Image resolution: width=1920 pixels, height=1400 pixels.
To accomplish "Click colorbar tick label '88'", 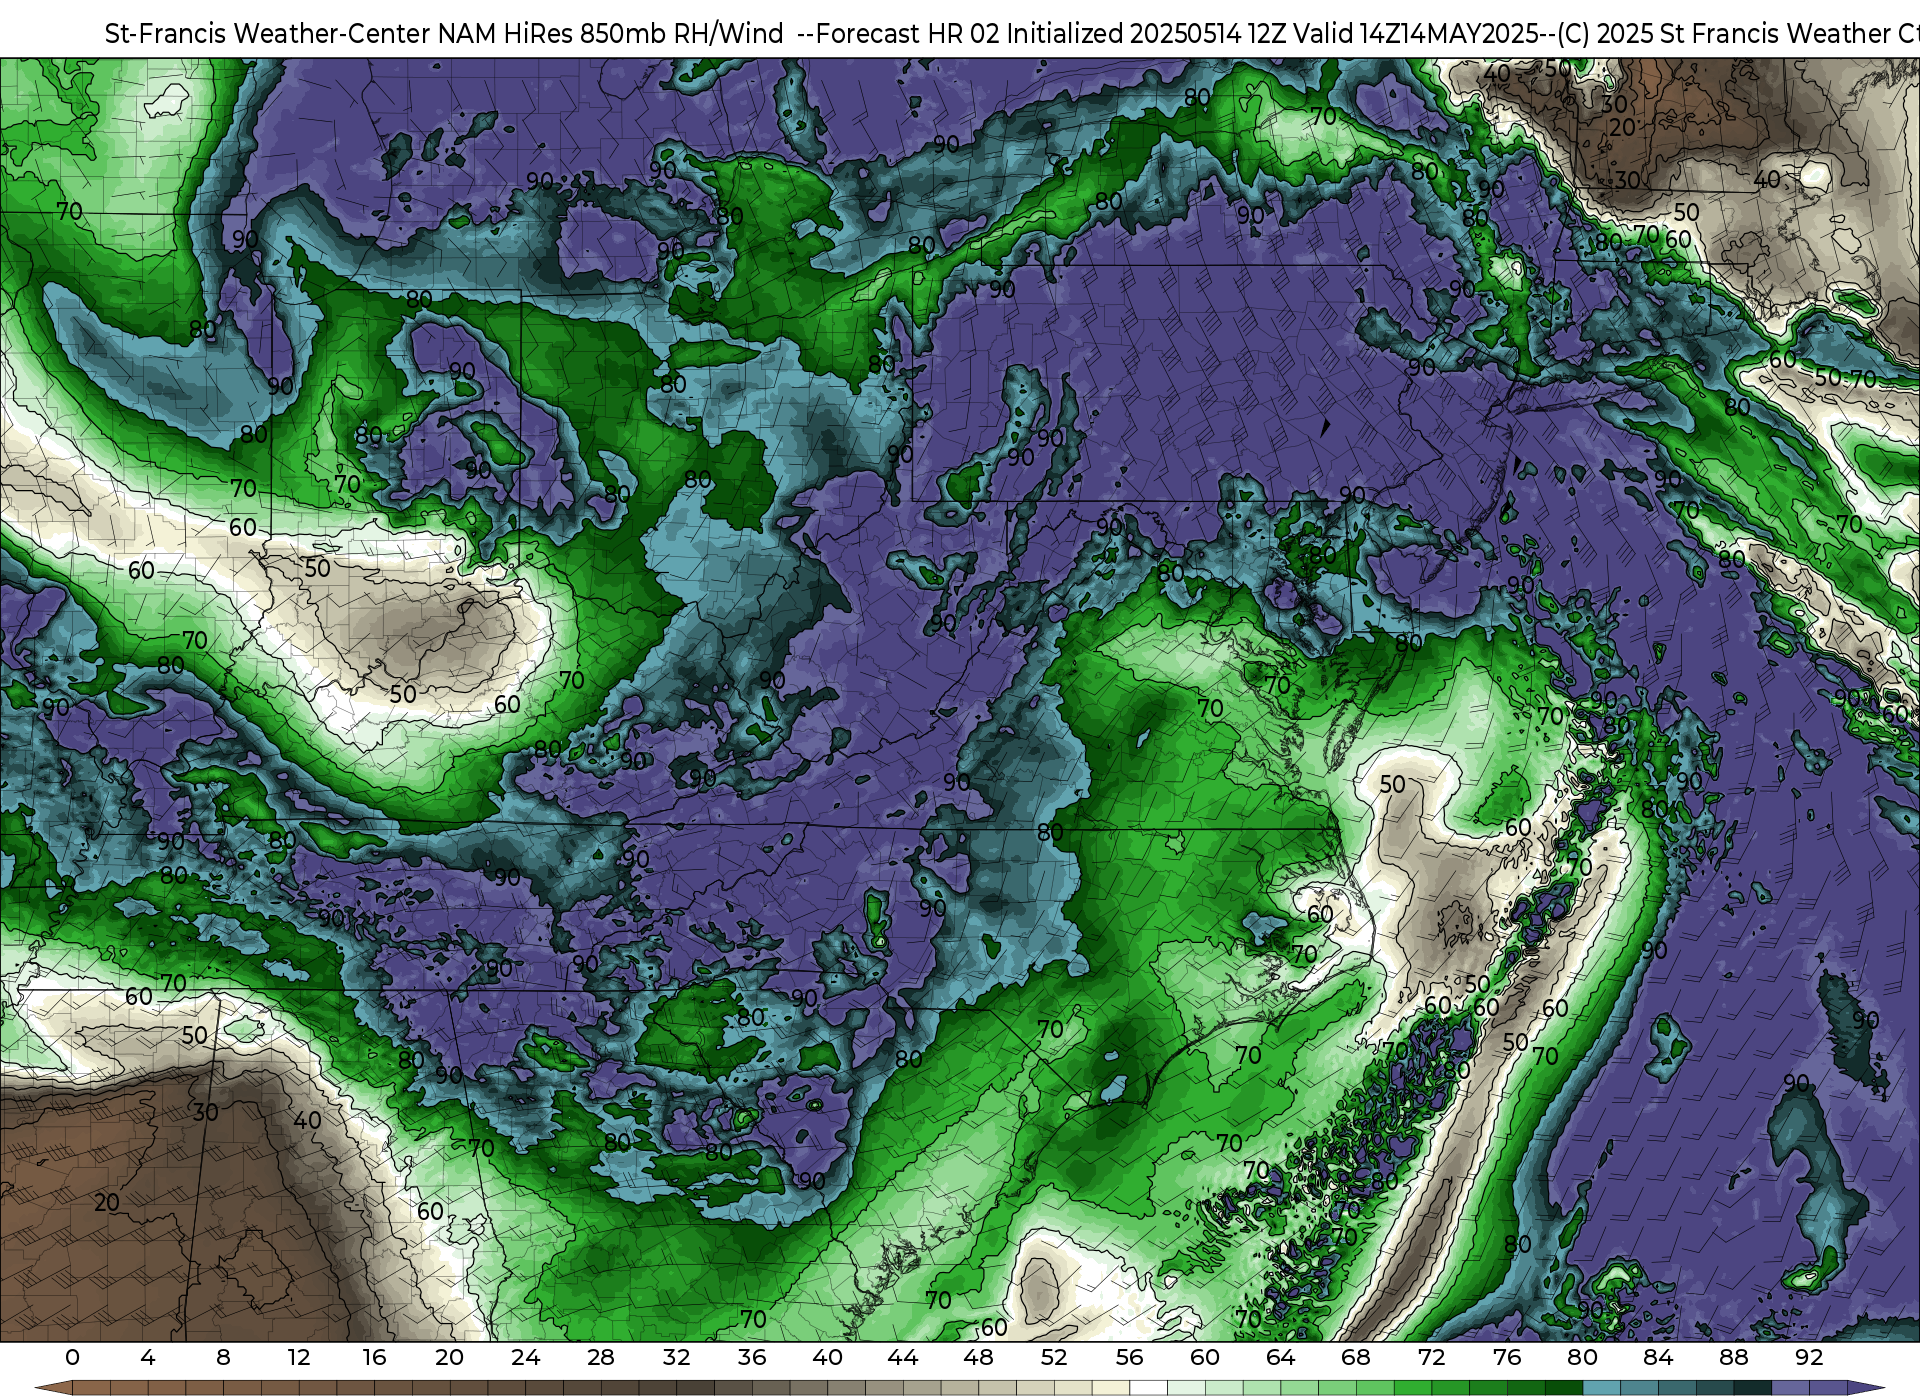I will tap(1734, 1357).
